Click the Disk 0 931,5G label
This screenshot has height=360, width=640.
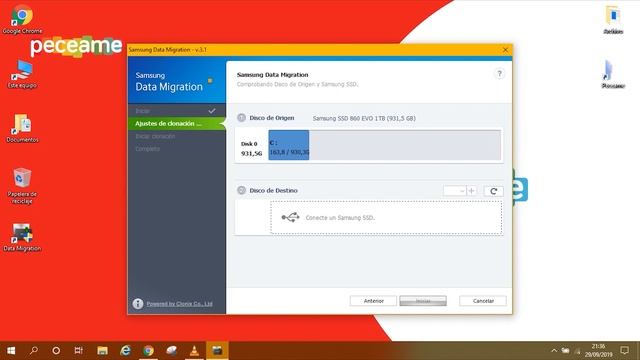pyautogui.click(x=251, y=149)
